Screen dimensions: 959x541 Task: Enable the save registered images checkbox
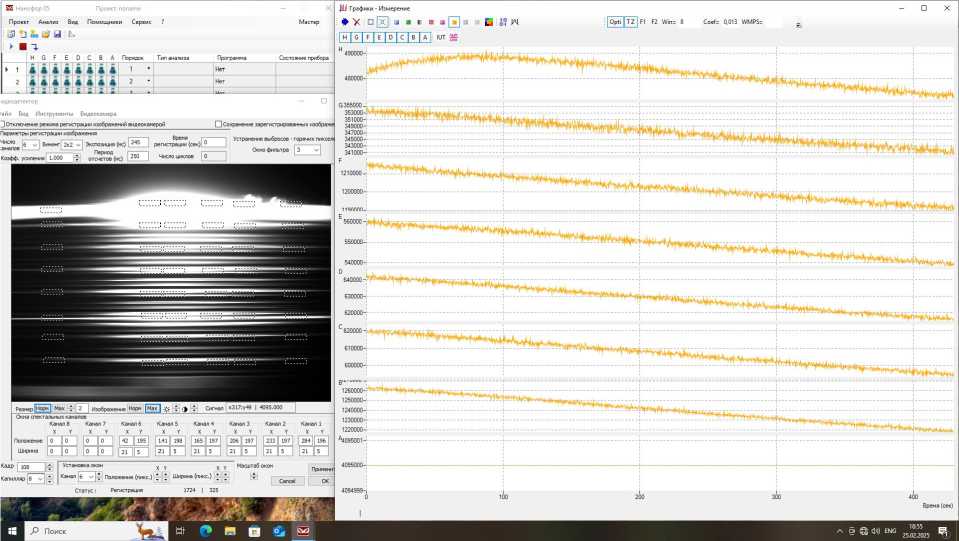(x=219, y=124)
